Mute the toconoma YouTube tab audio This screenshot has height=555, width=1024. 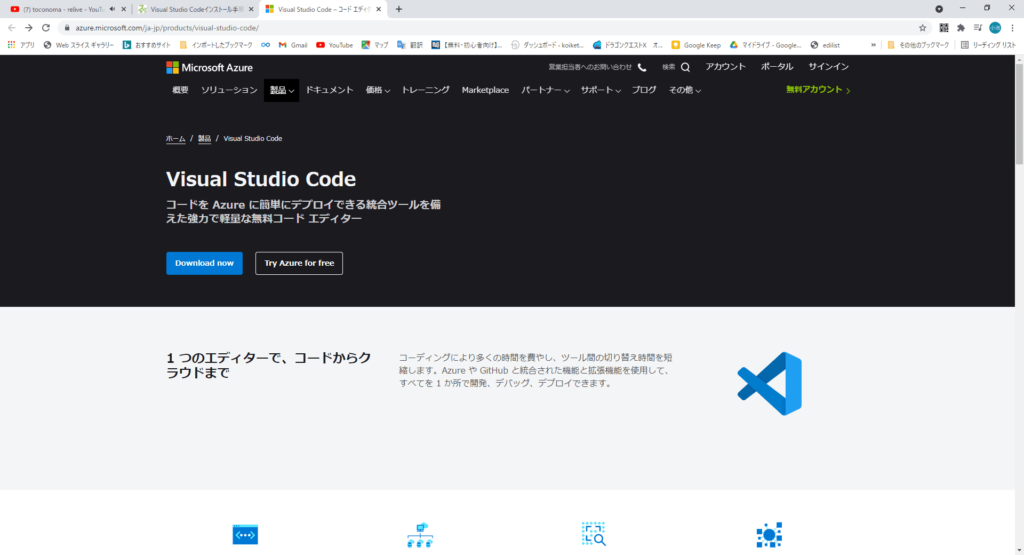(x=112, y=9)
